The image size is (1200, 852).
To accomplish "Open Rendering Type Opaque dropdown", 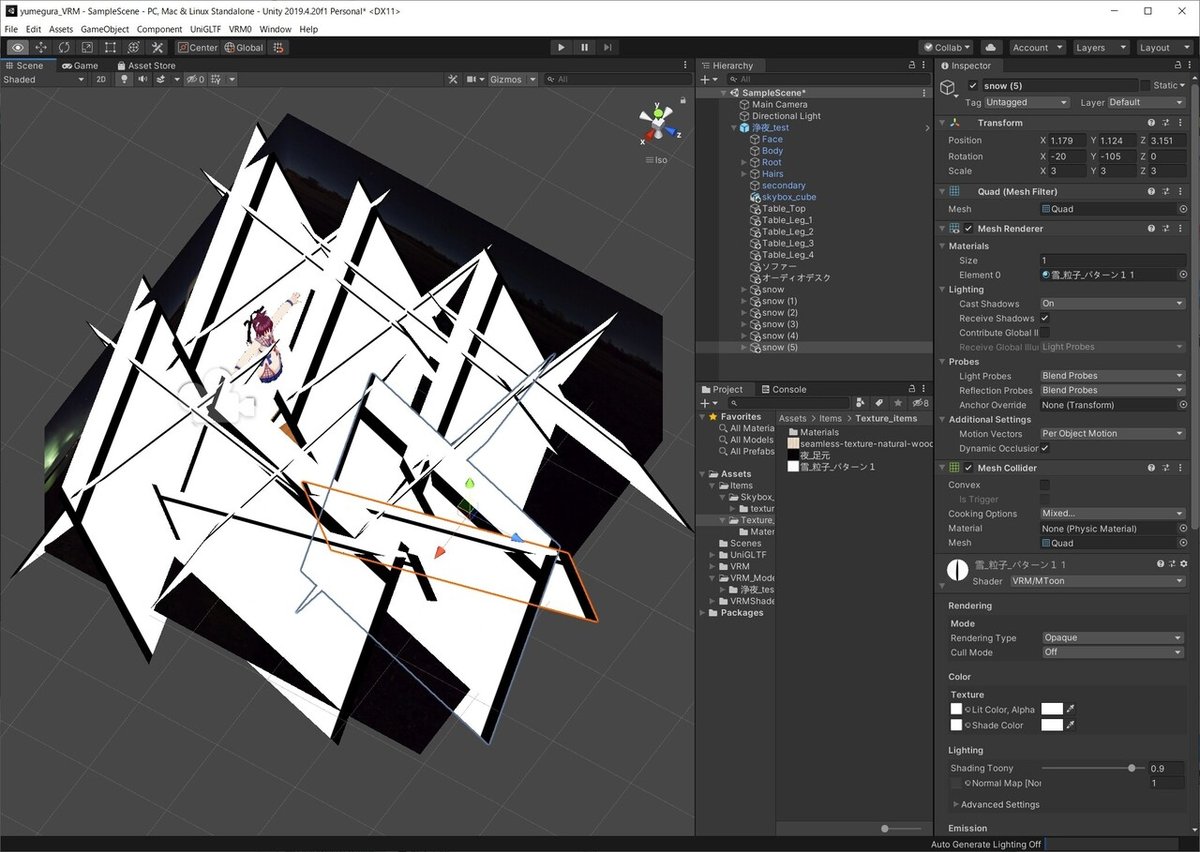I will coord(1113,637).
